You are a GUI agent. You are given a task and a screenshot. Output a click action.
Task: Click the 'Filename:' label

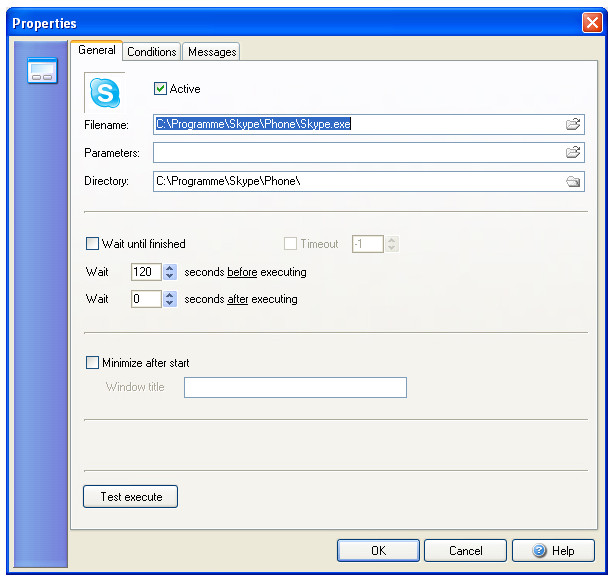106,125
